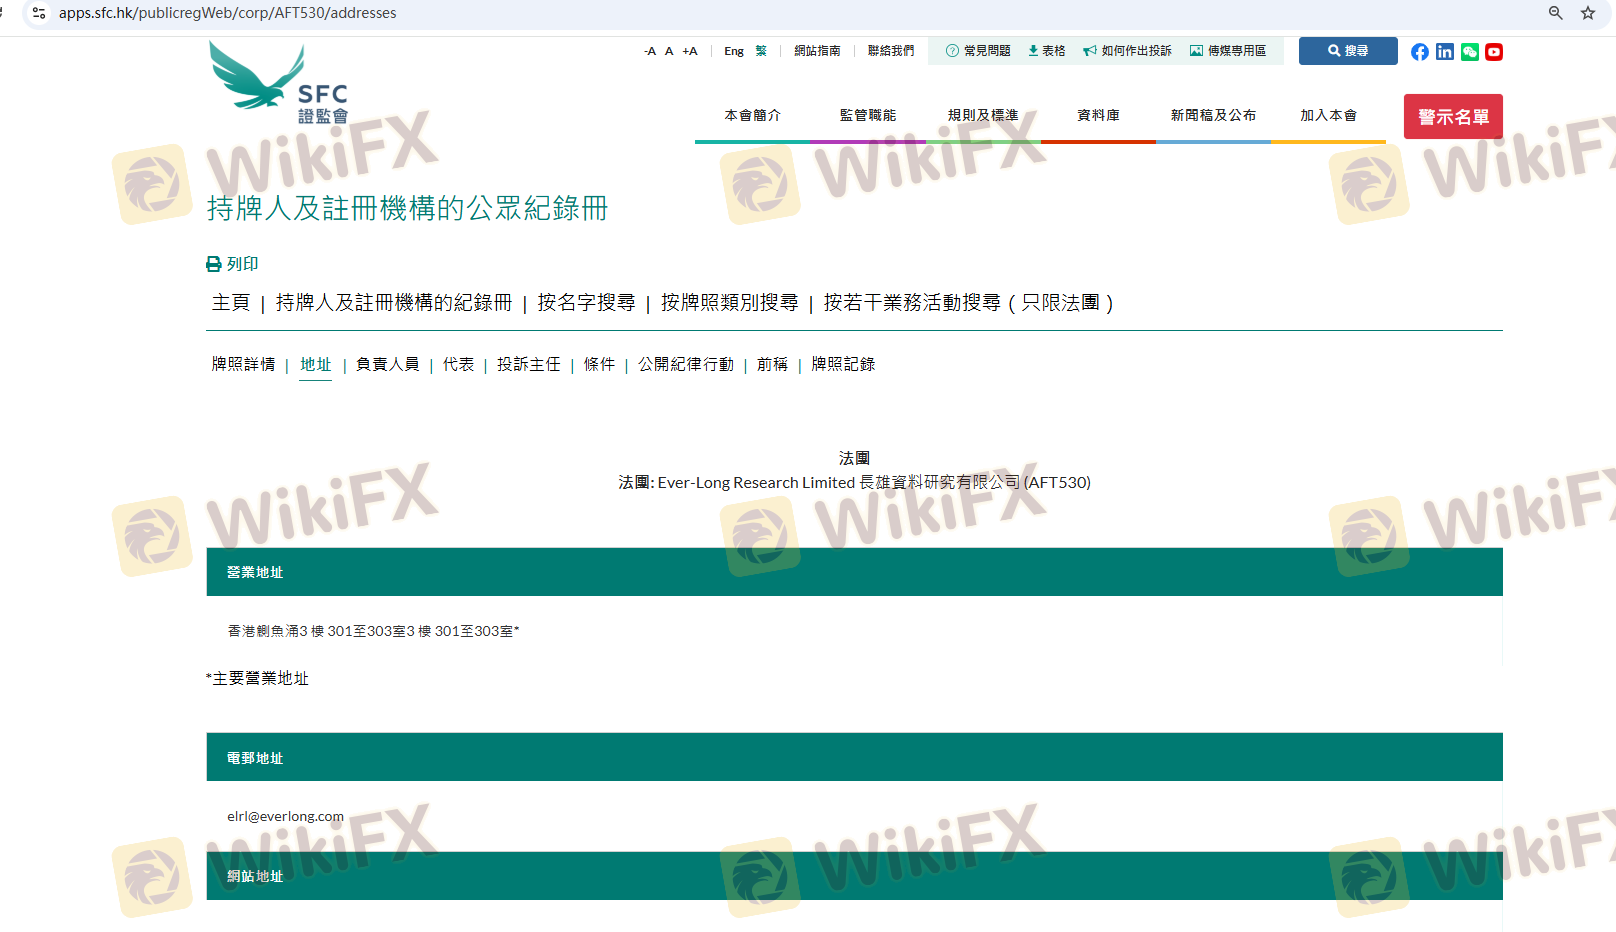Open 按牌照類別搜尋 search by licence type
This screenshot has height=932, width=1616.
click(729, 303)
